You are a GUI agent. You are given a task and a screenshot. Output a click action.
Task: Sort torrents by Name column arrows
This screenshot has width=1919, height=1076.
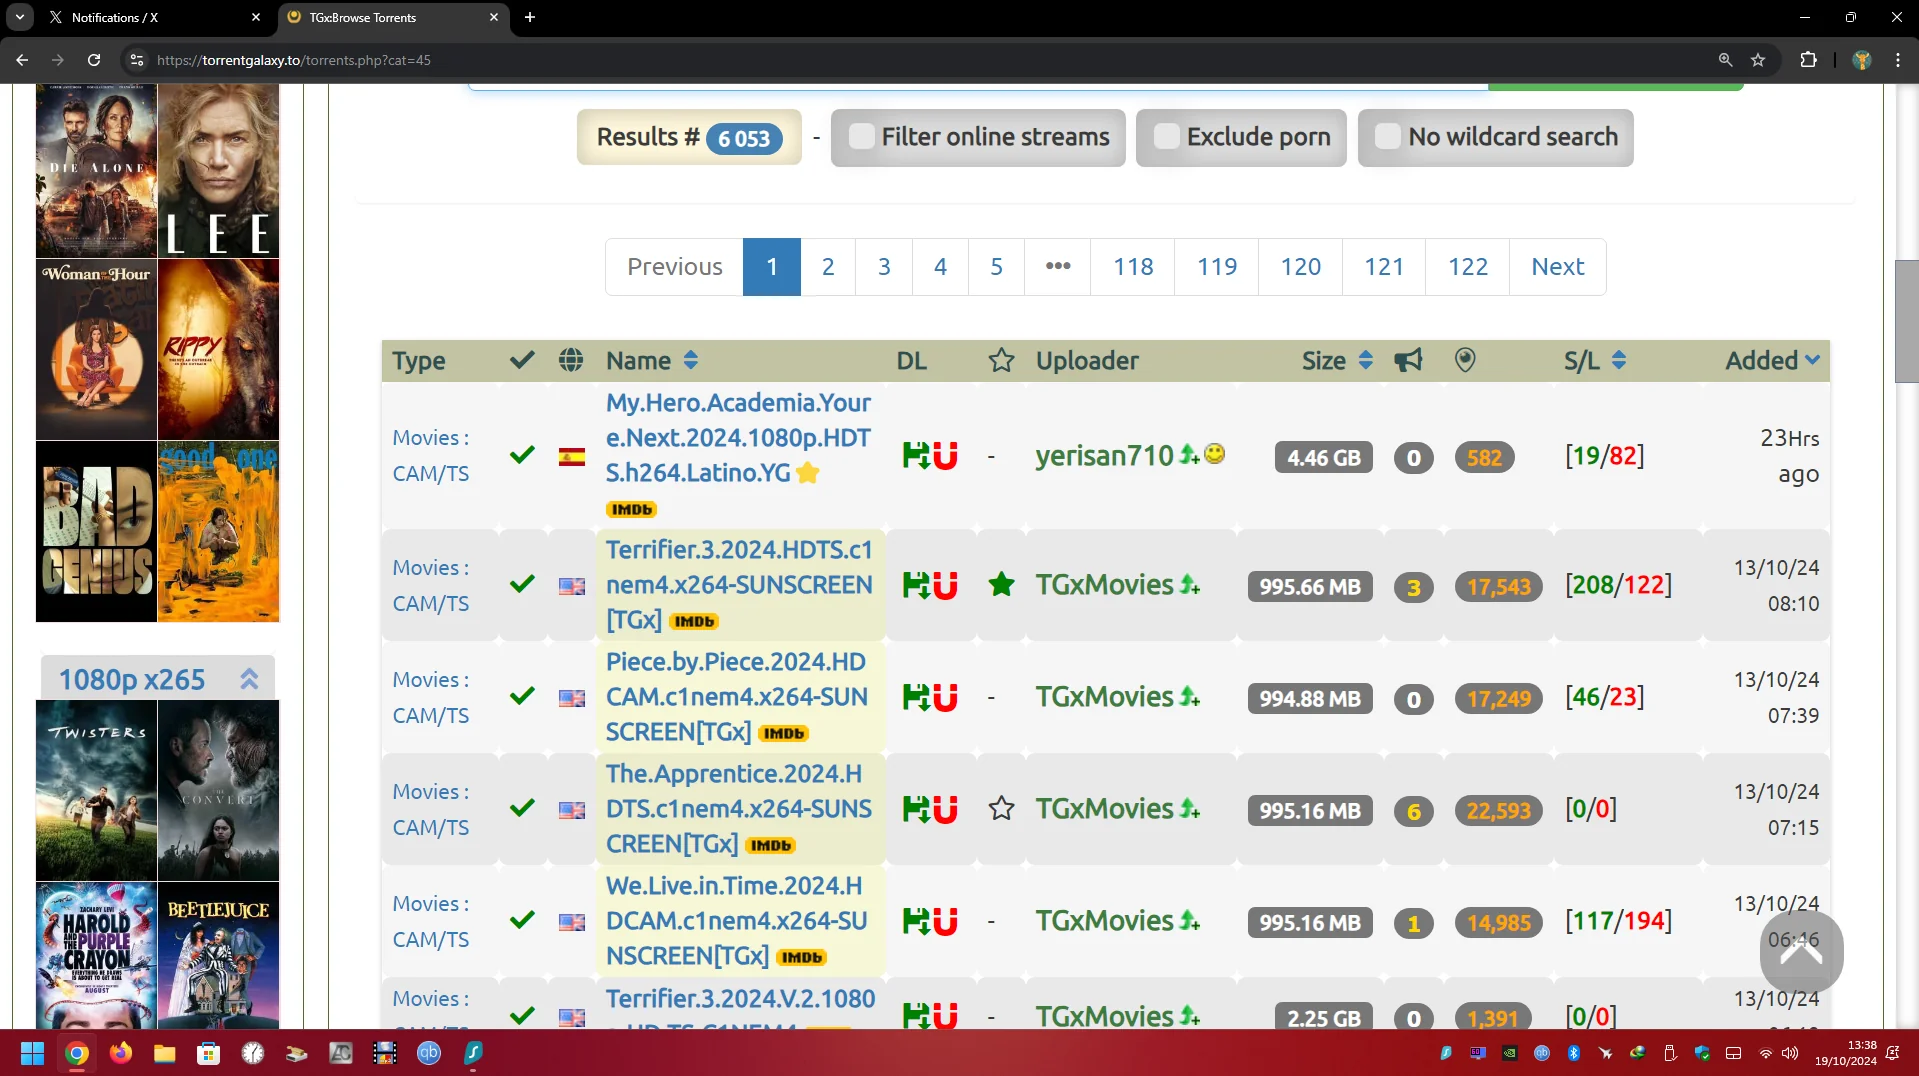(x=690, y=360)
